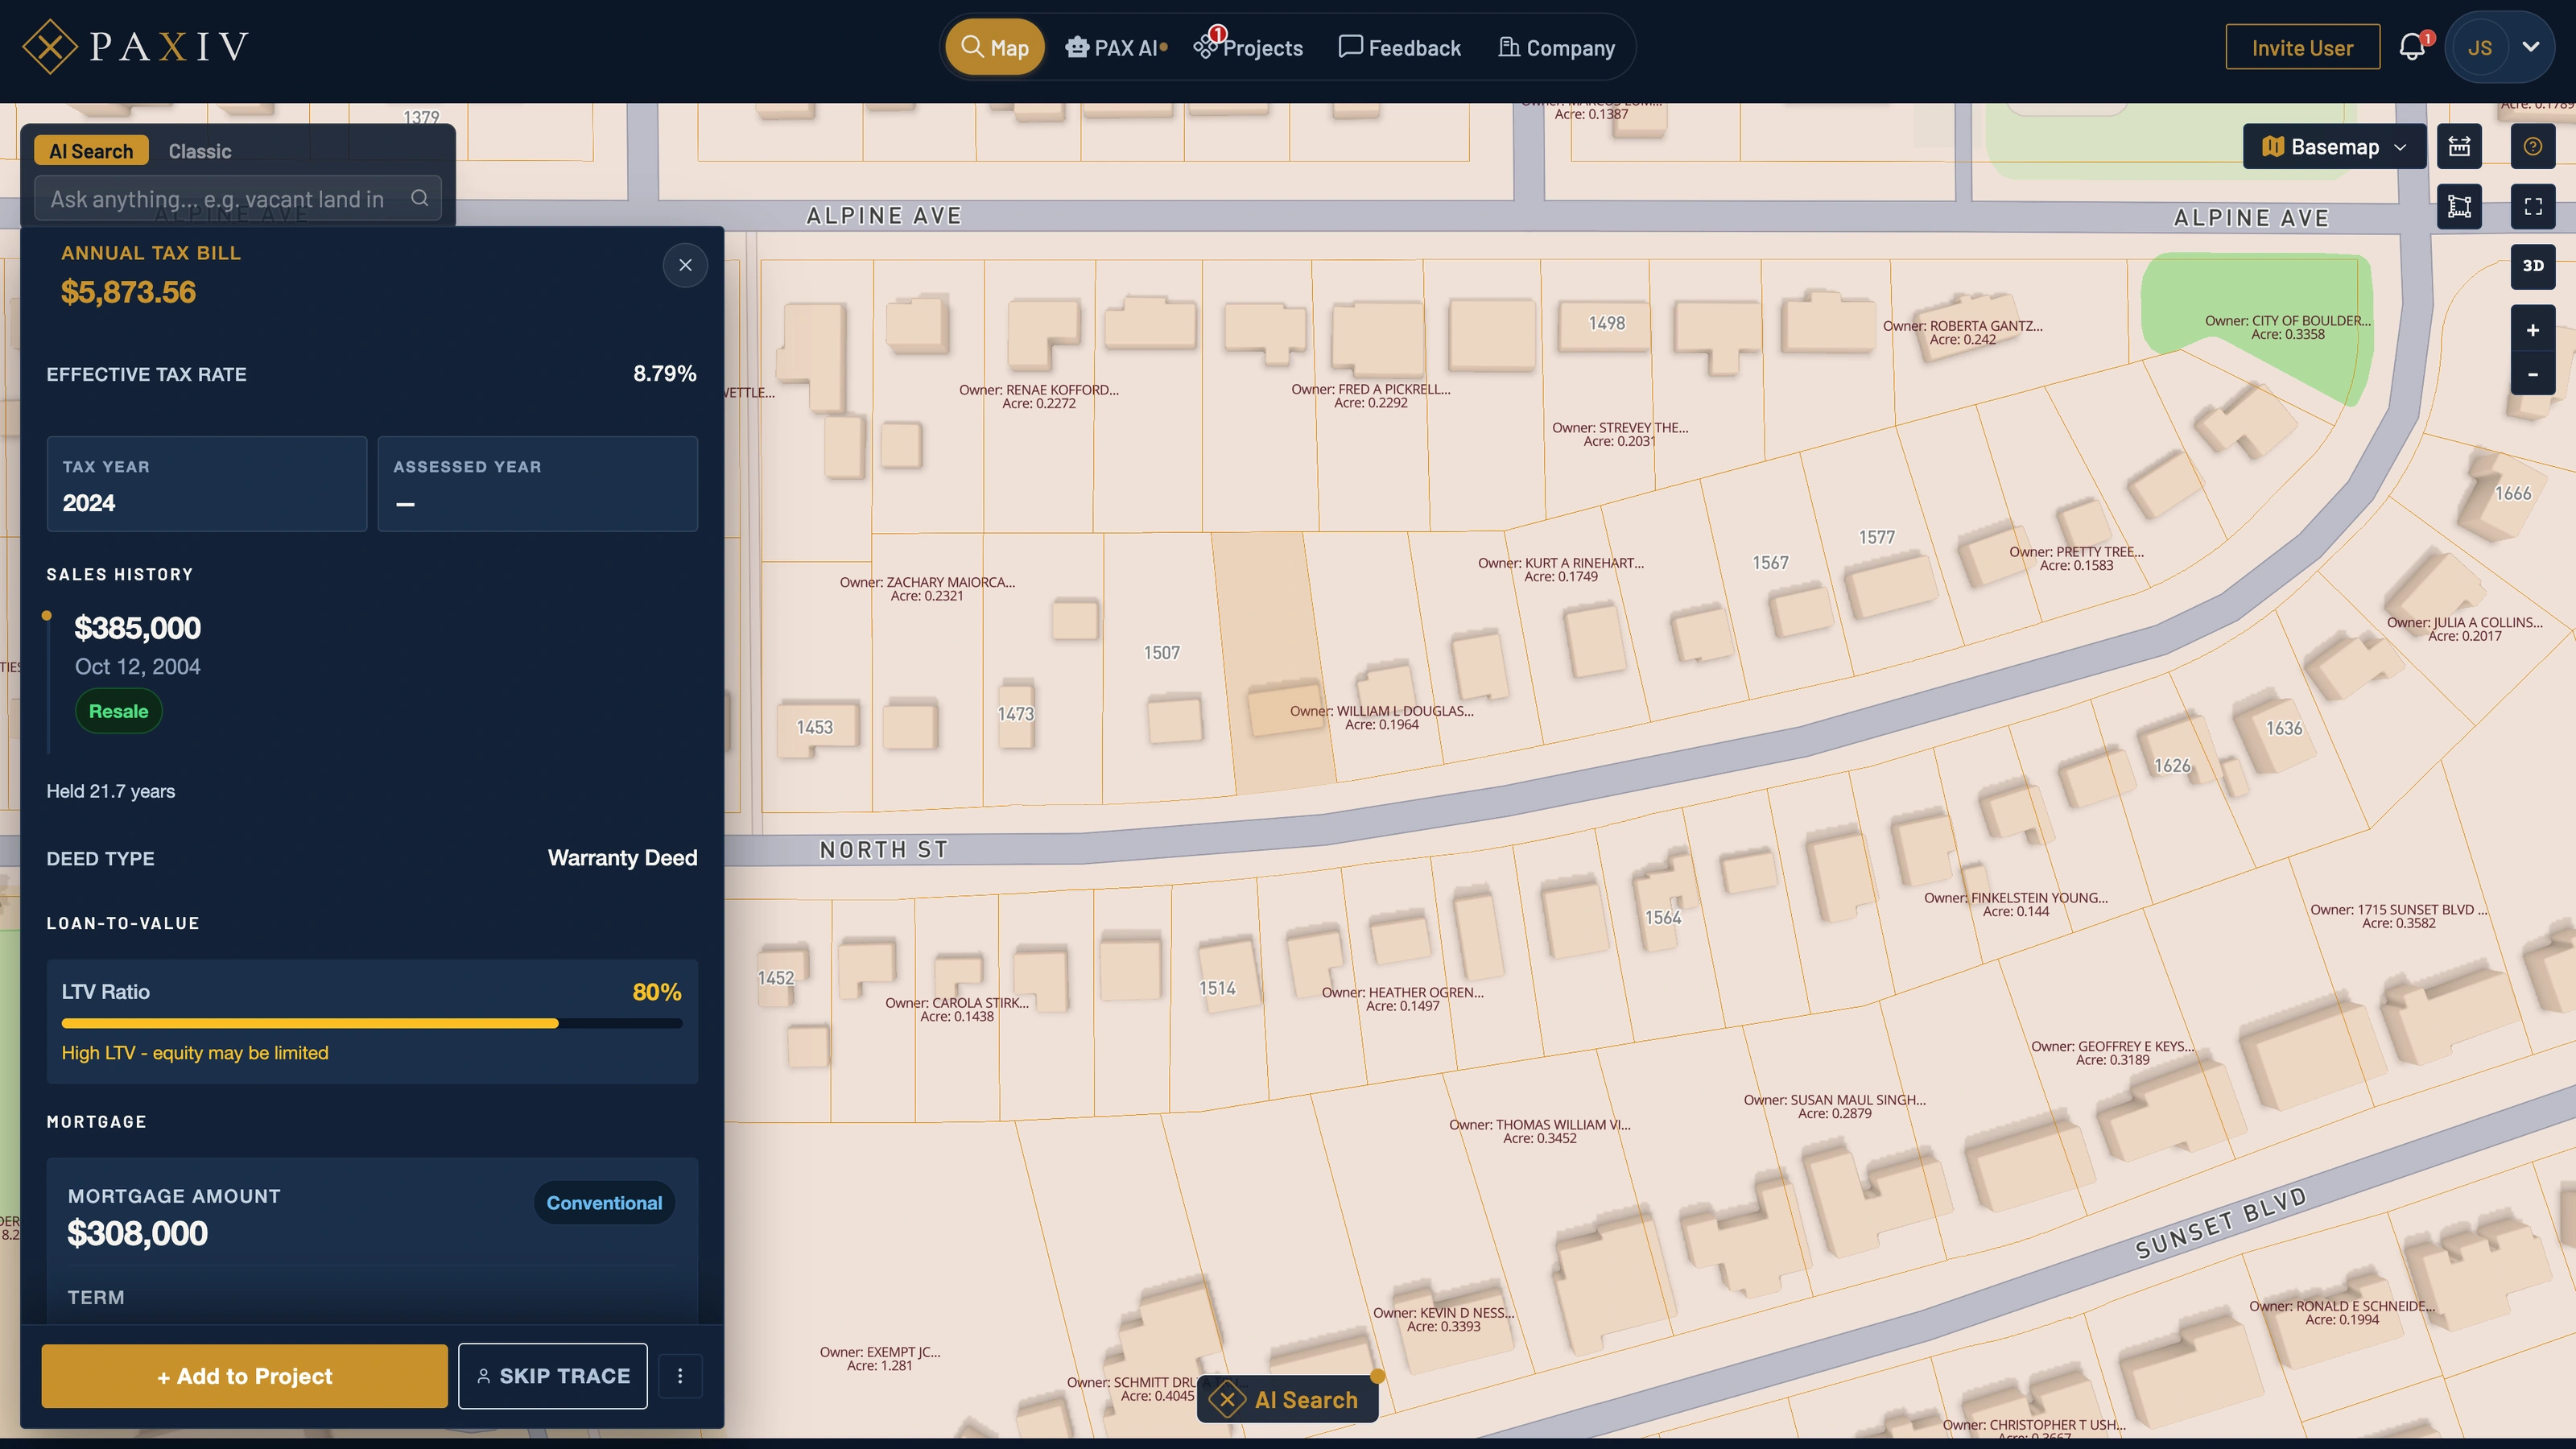Click the help question mark icon
The width and height of the screenshot is (2576, 1449).
[x=2533, y=147]
